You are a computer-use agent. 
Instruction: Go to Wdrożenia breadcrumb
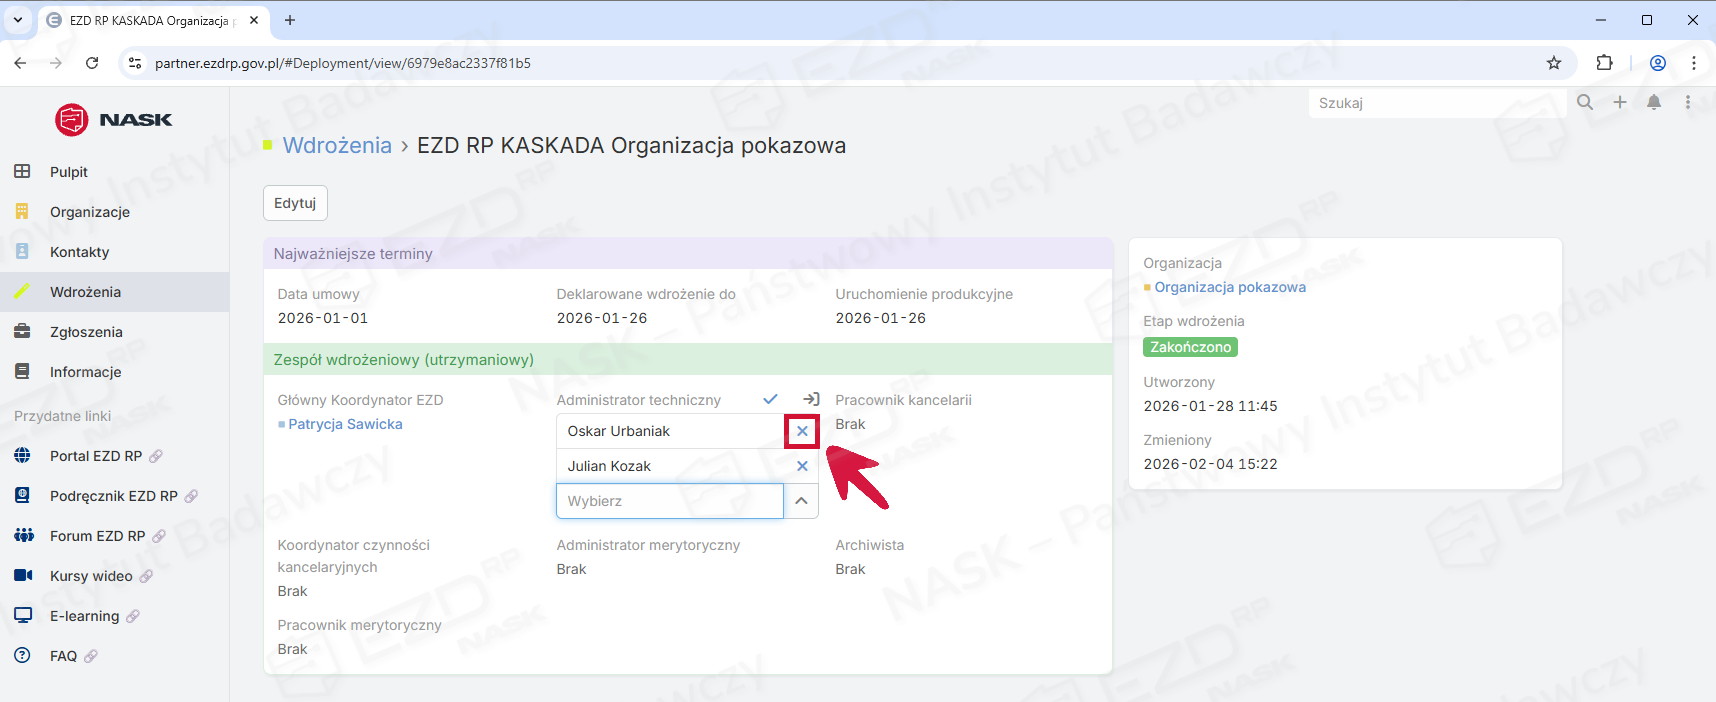pos(337,145)
